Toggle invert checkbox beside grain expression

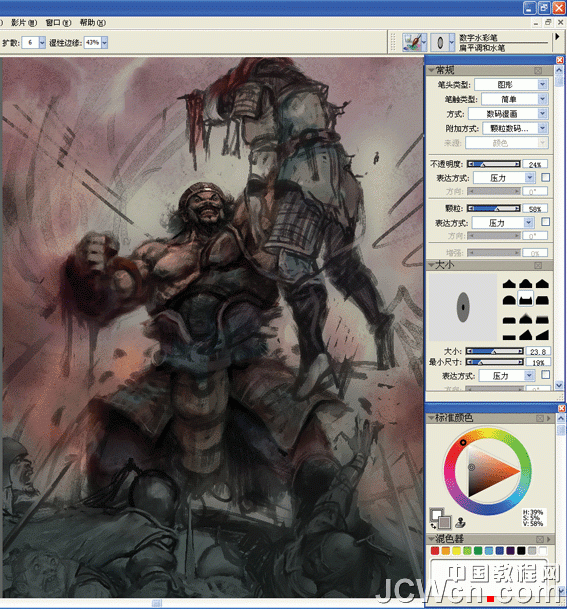(x=546, y=221)
